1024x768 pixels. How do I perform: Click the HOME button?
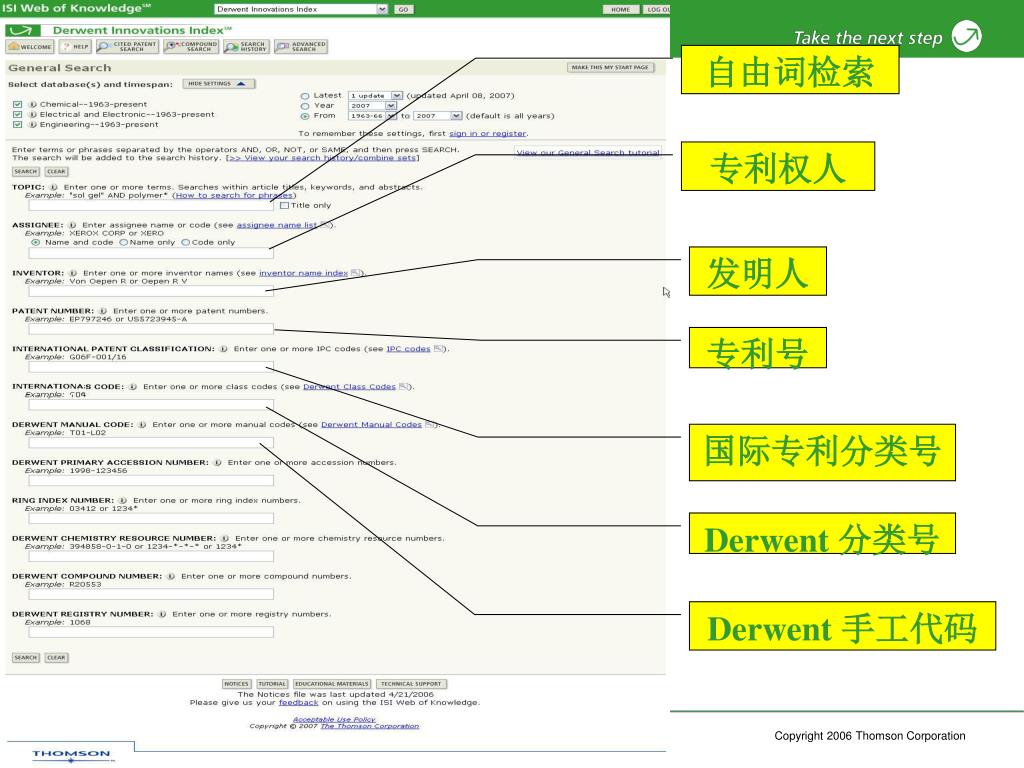(620, 9)
